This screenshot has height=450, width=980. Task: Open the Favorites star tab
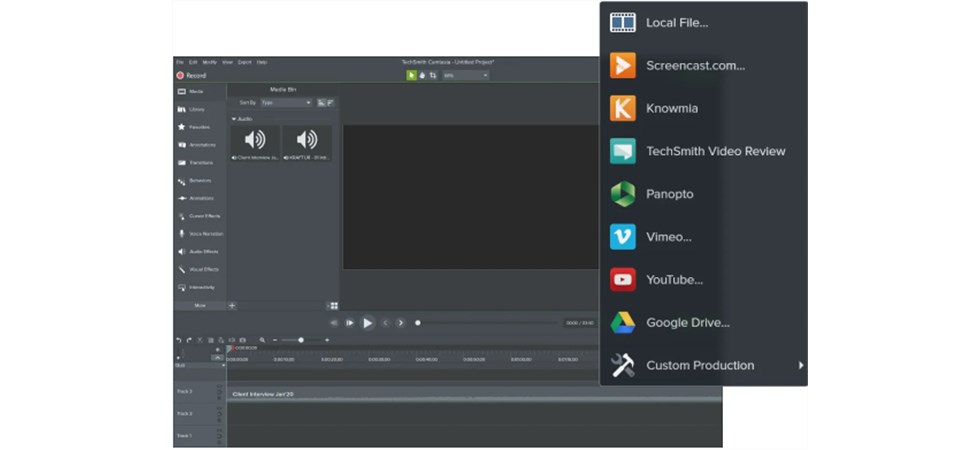[200, 127]
